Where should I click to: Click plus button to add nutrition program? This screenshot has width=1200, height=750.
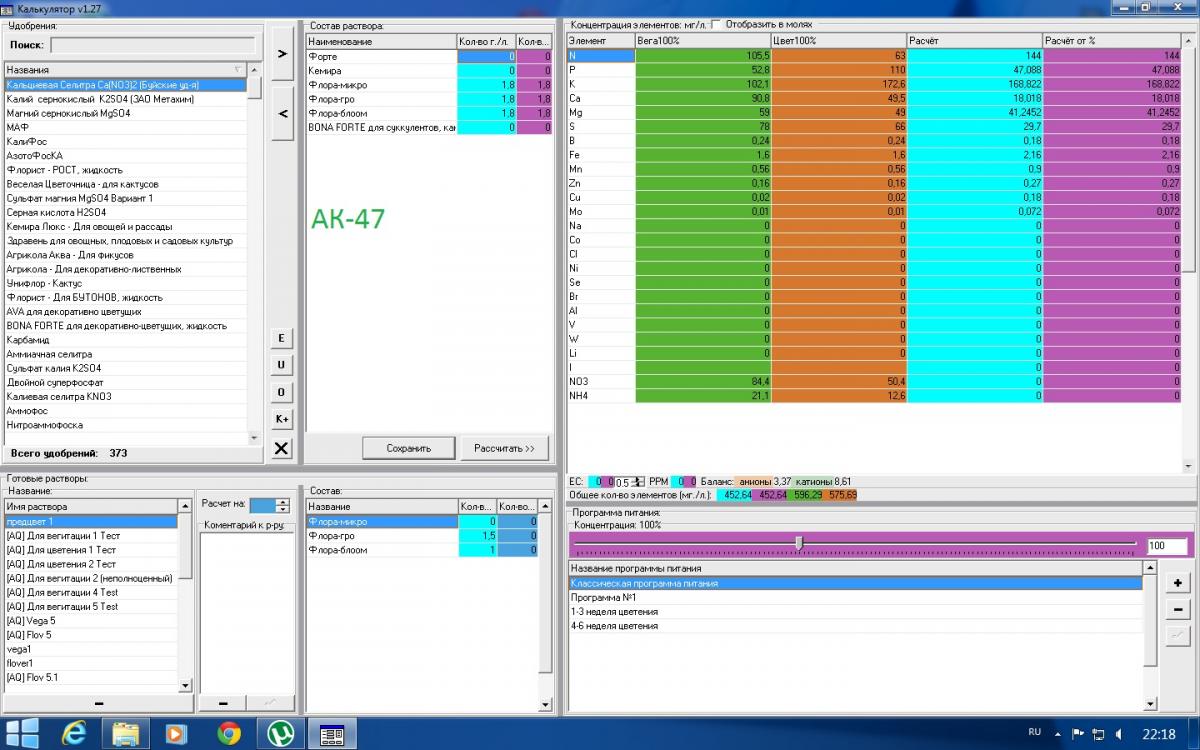click(x=1178, y=583)
